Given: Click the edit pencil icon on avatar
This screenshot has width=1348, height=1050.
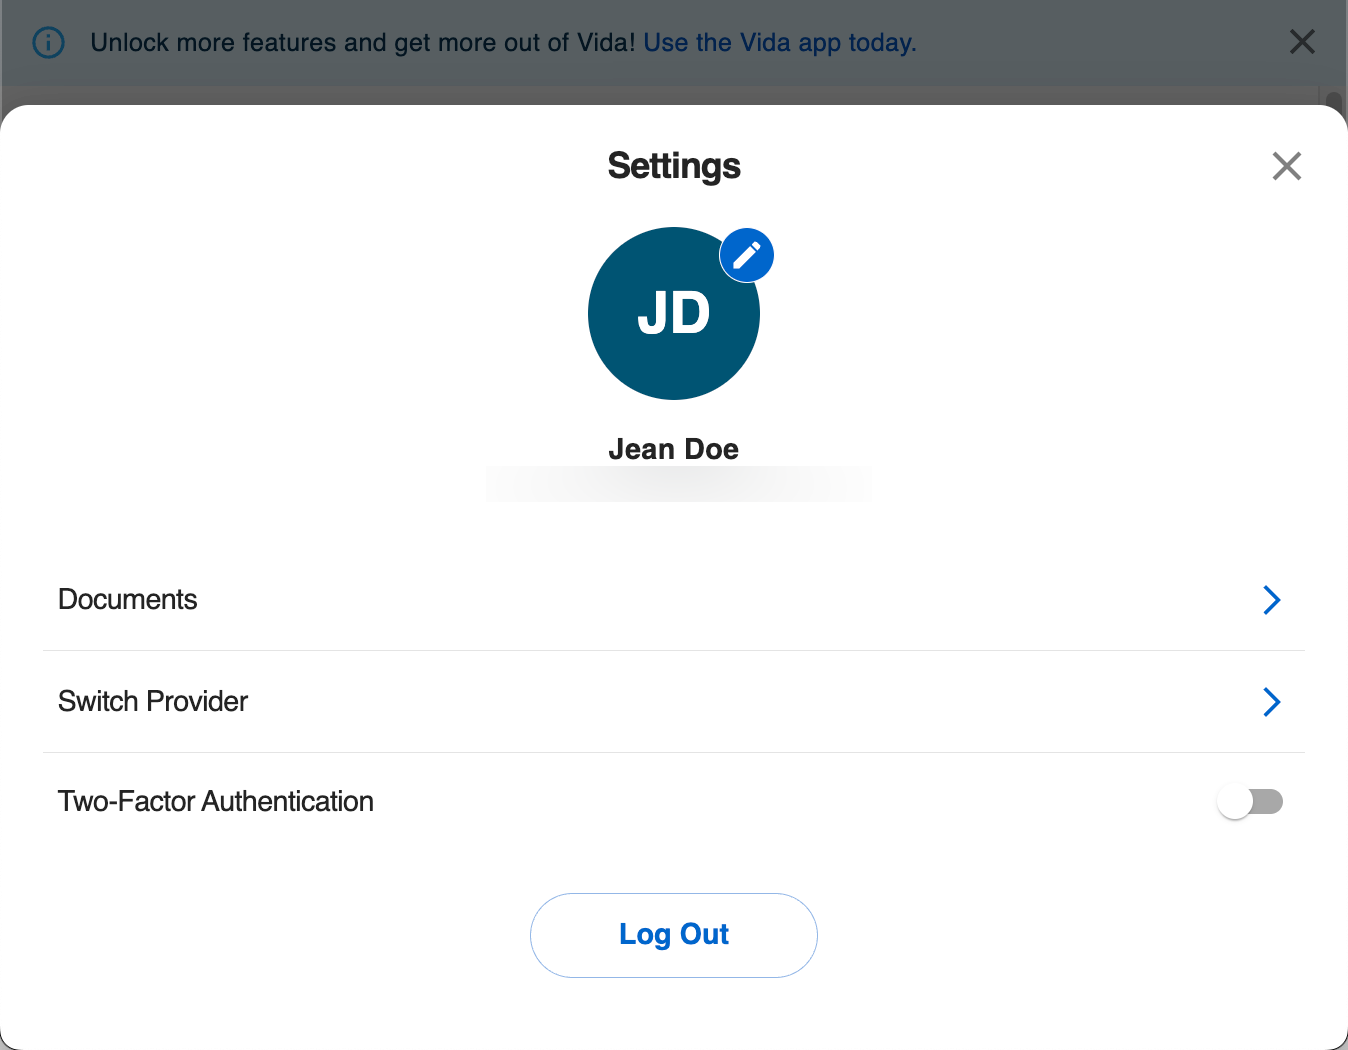Looking at the screenshot, I should pyautogui.click(x=746, y=256).
